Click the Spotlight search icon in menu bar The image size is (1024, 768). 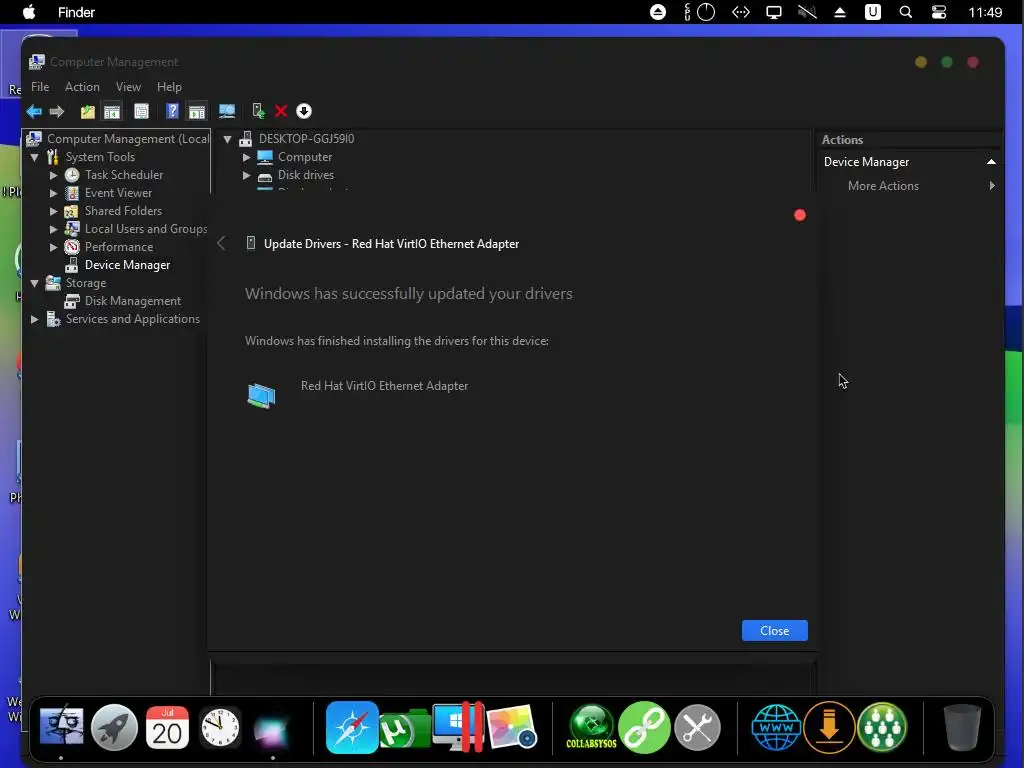pyautogui.click(x=906, y=12)
